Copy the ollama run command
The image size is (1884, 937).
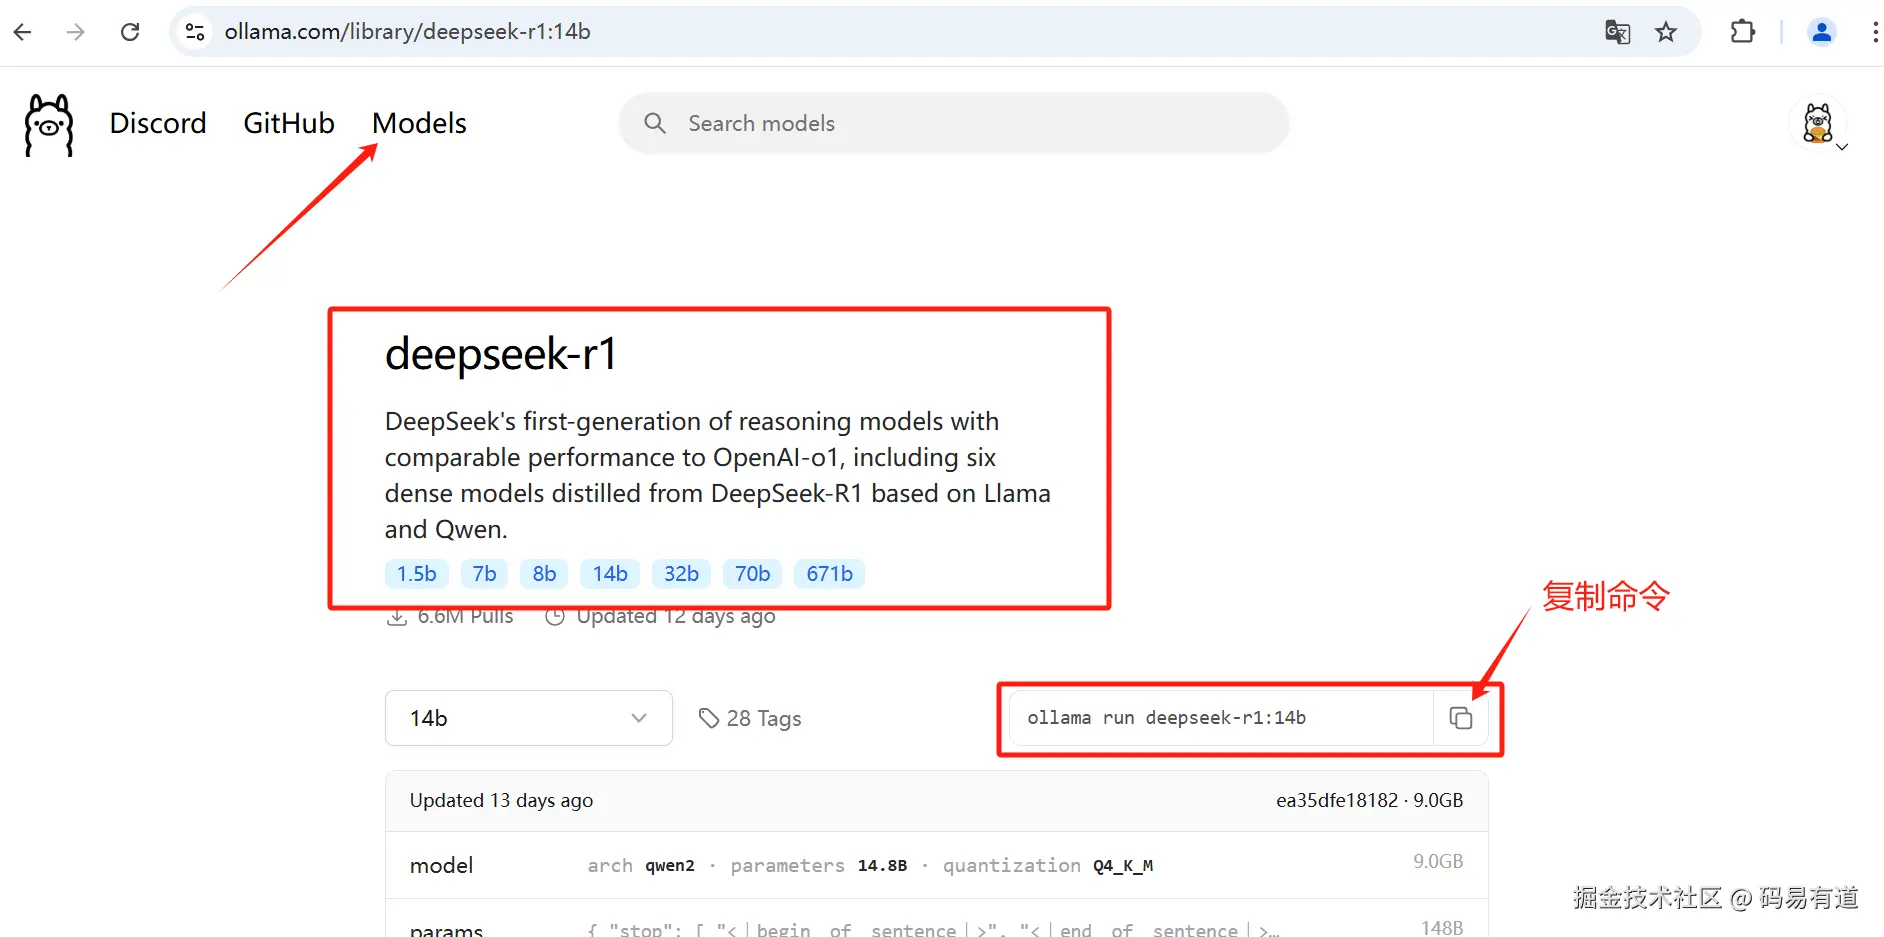click(1461, 718)
